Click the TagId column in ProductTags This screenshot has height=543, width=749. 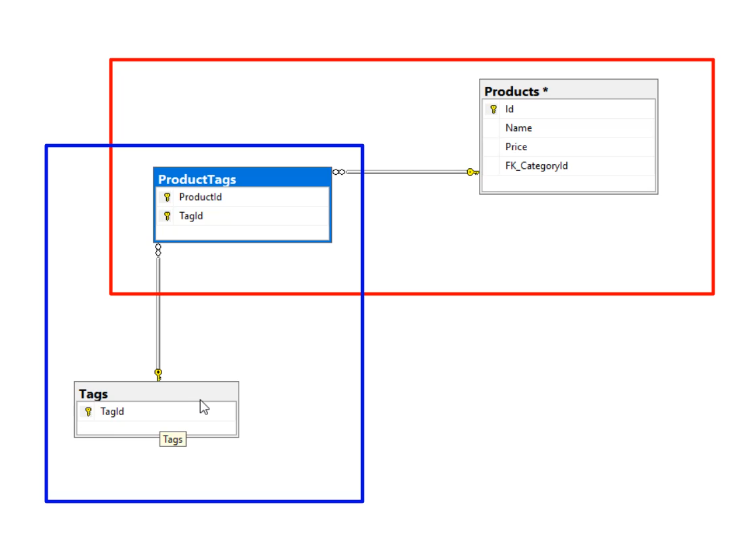(243, 216)
